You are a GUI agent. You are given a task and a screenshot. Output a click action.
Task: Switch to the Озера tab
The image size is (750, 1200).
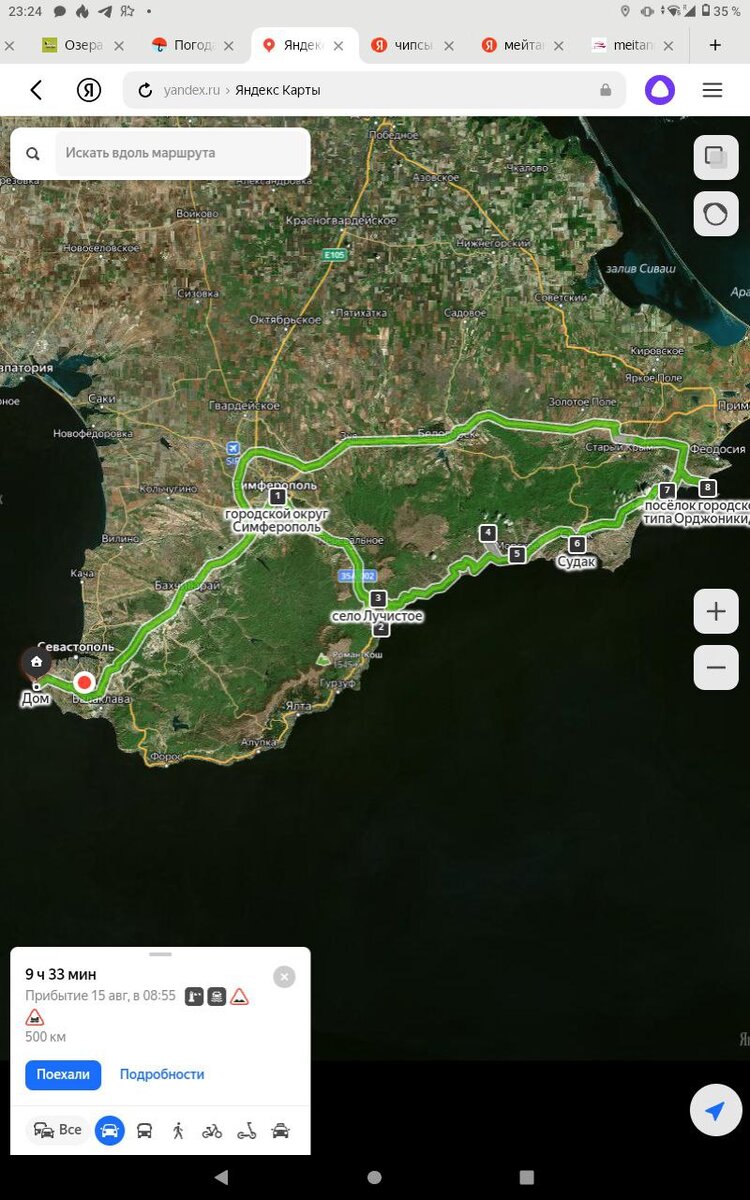tap(72, 45)
